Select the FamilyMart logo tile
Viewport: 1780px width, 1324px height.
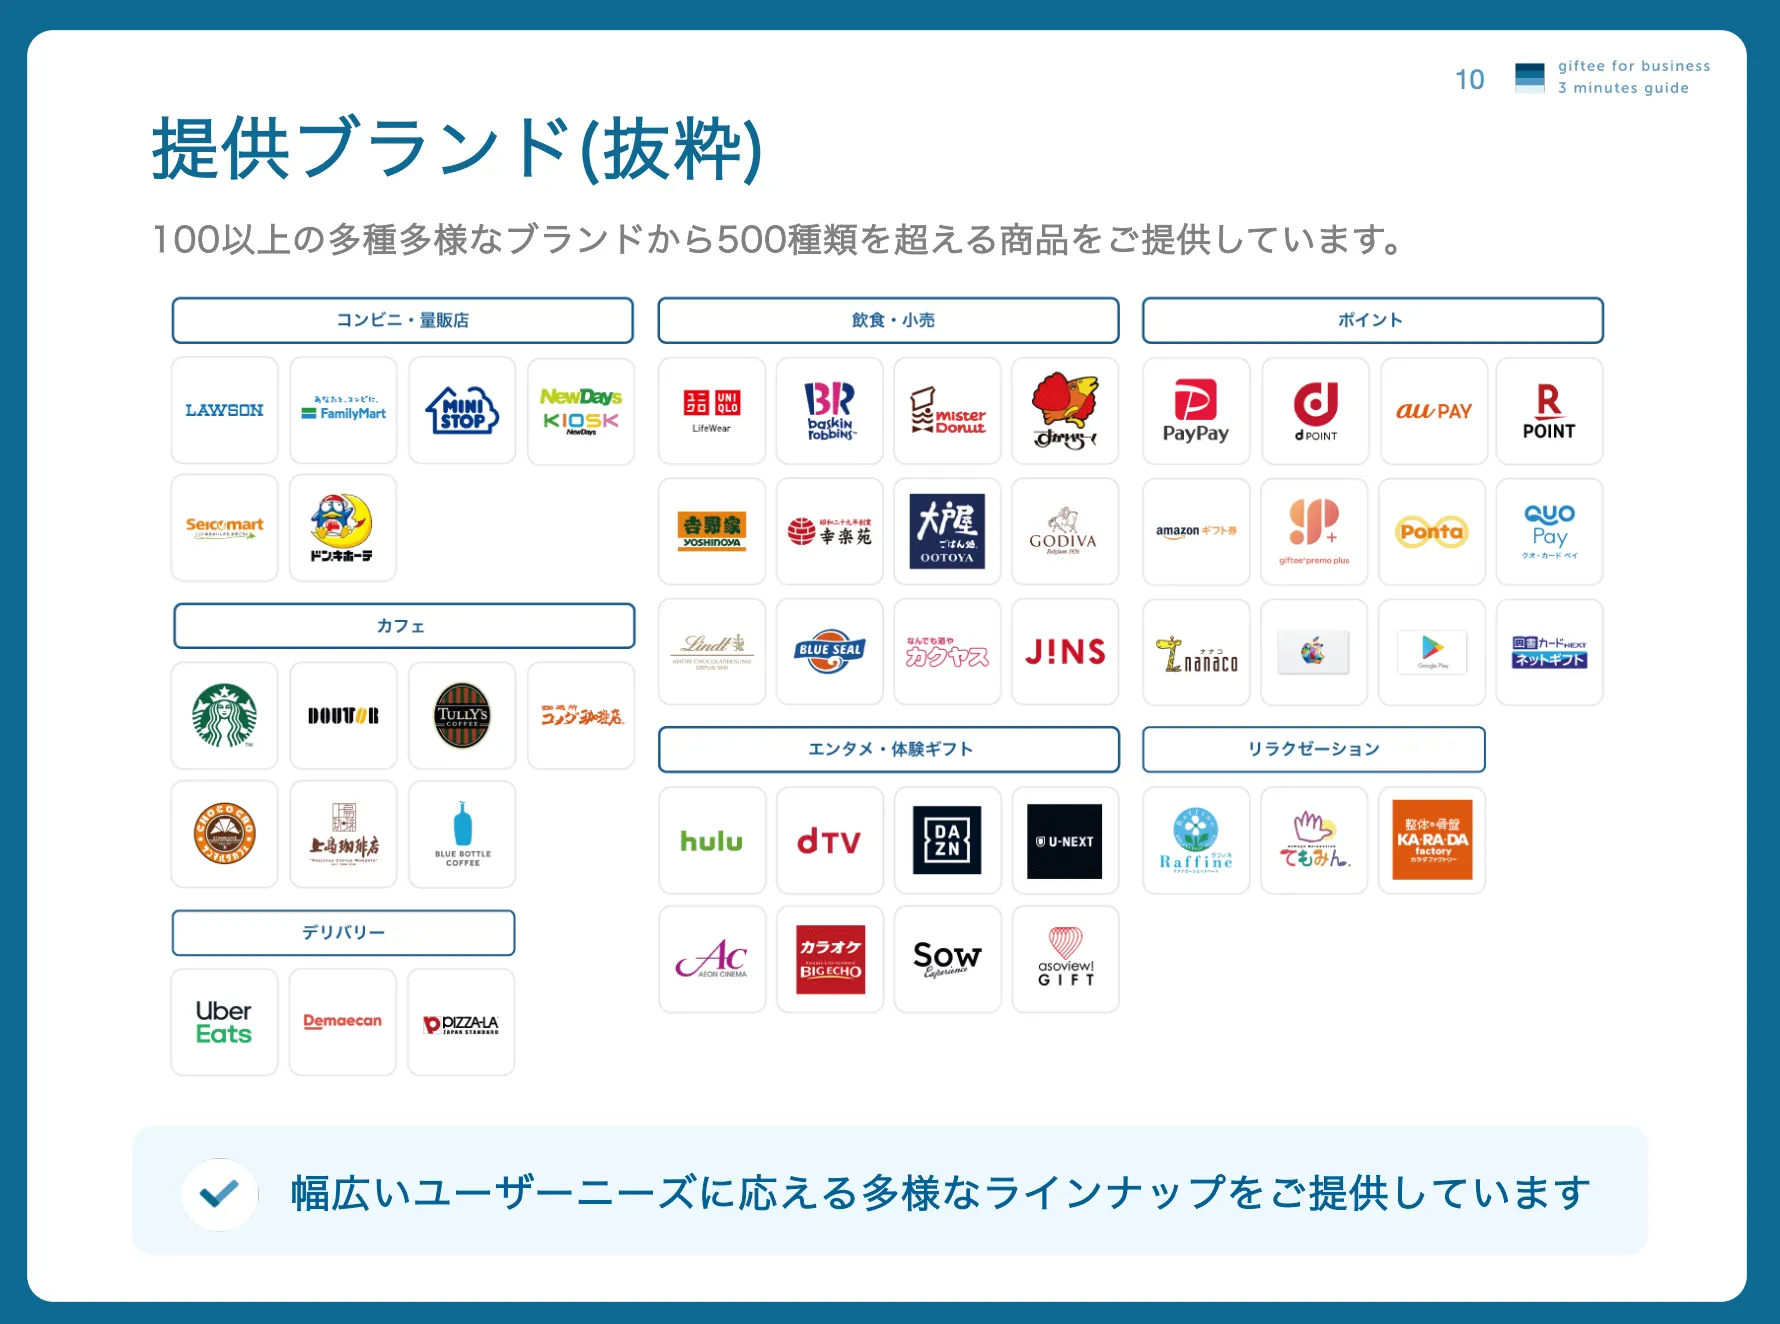point(343,410)
